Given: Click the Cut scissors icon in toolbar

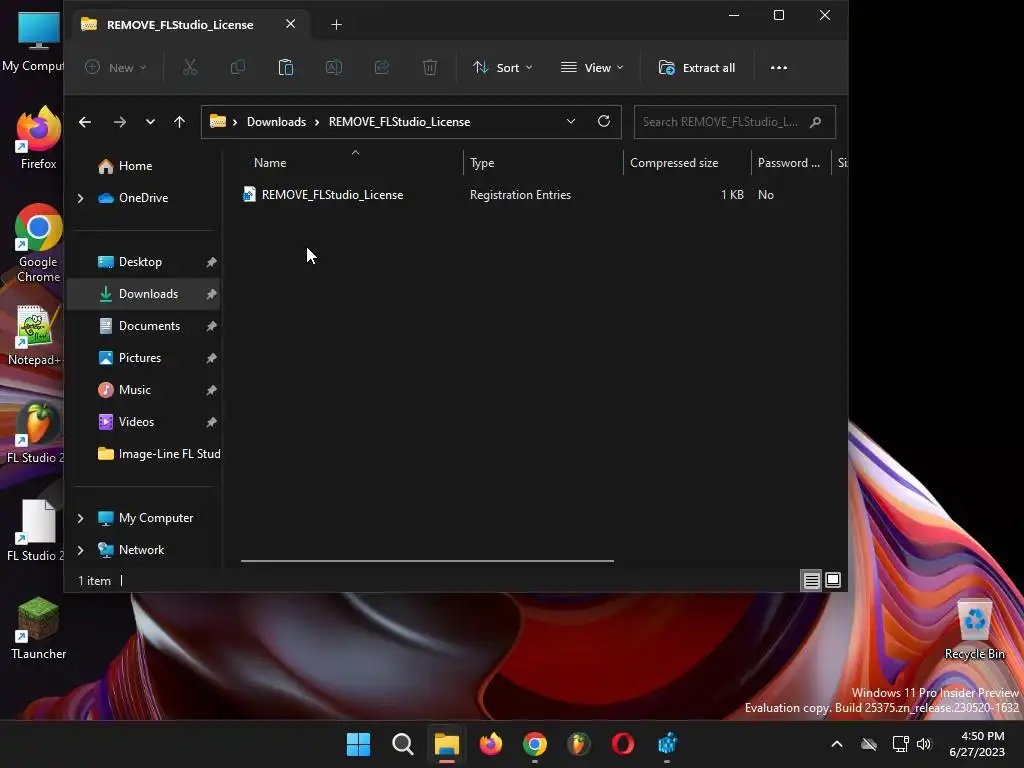Looking at the screenshot, I should coord(189,67).
